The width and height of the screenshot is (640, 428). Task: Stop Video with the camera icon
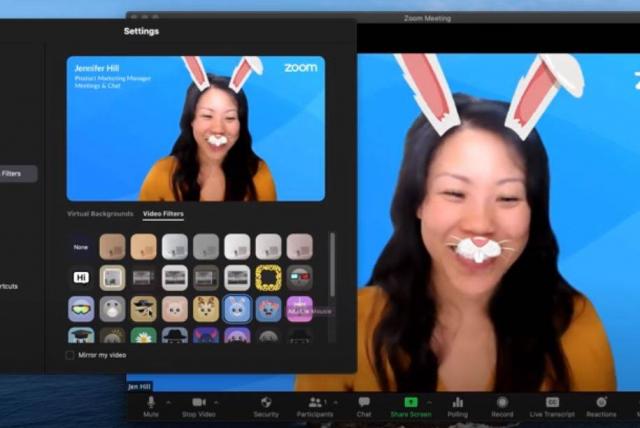click(x=199, y=406)
